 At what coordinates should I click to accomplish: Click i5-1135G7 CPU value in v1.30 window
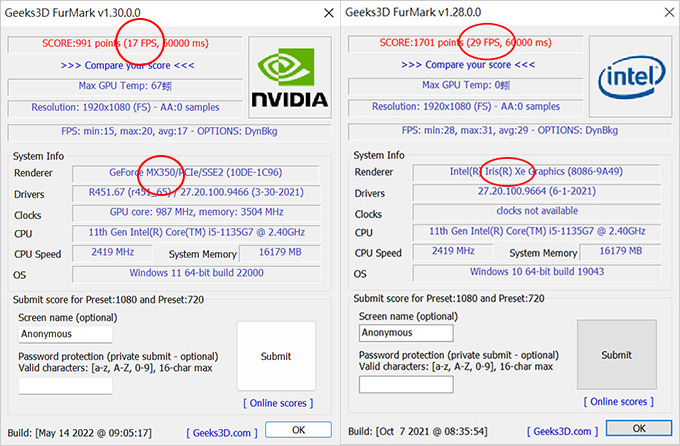[196, 232]
